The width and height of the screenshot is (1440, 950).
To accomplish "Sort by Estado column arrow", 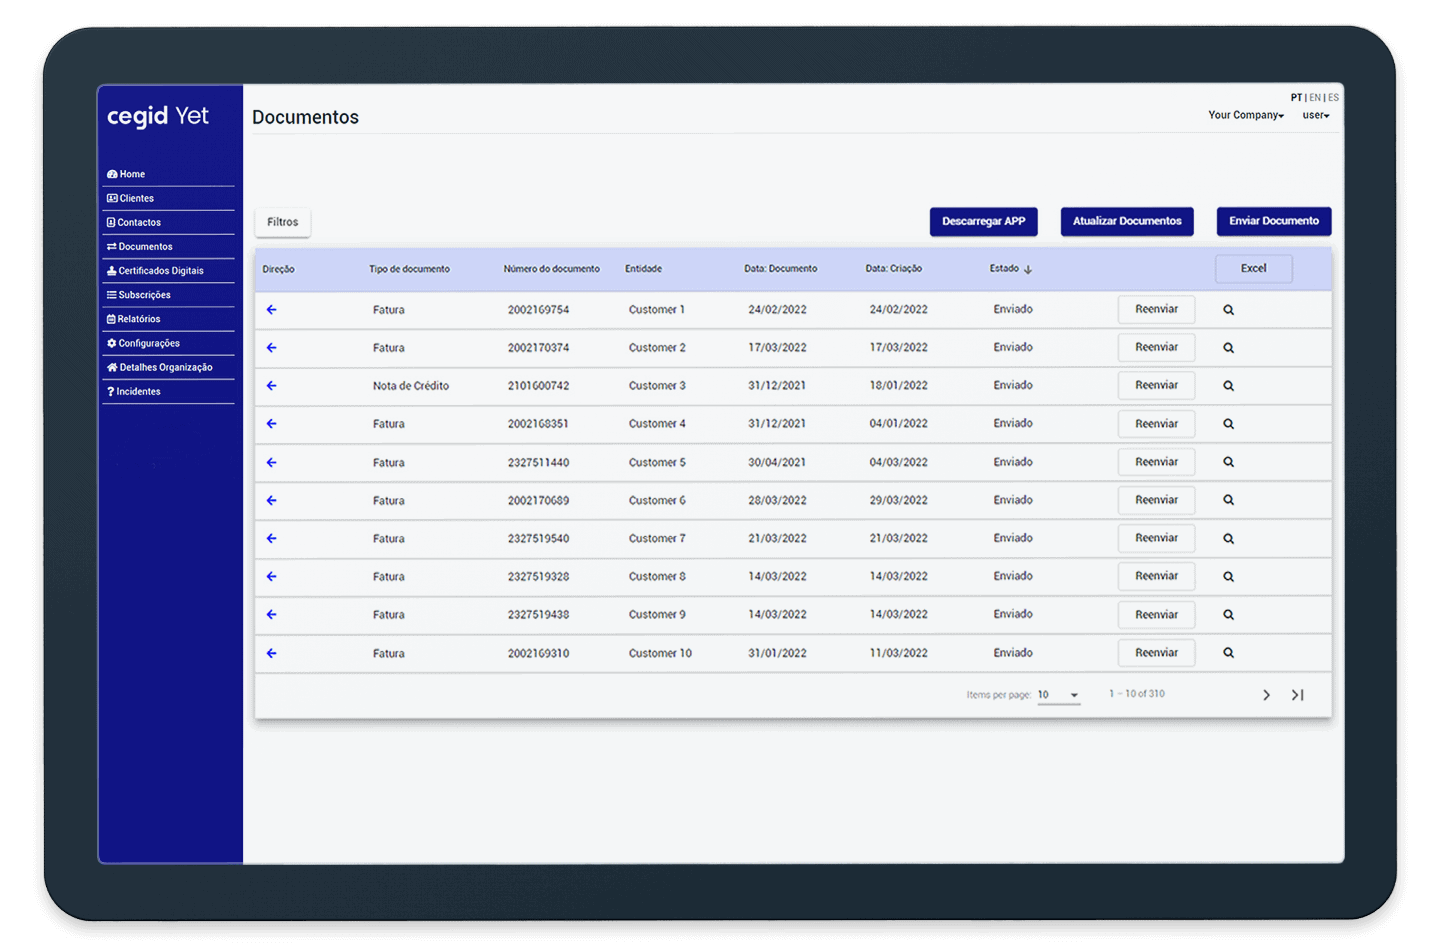I will point(1027,269).
